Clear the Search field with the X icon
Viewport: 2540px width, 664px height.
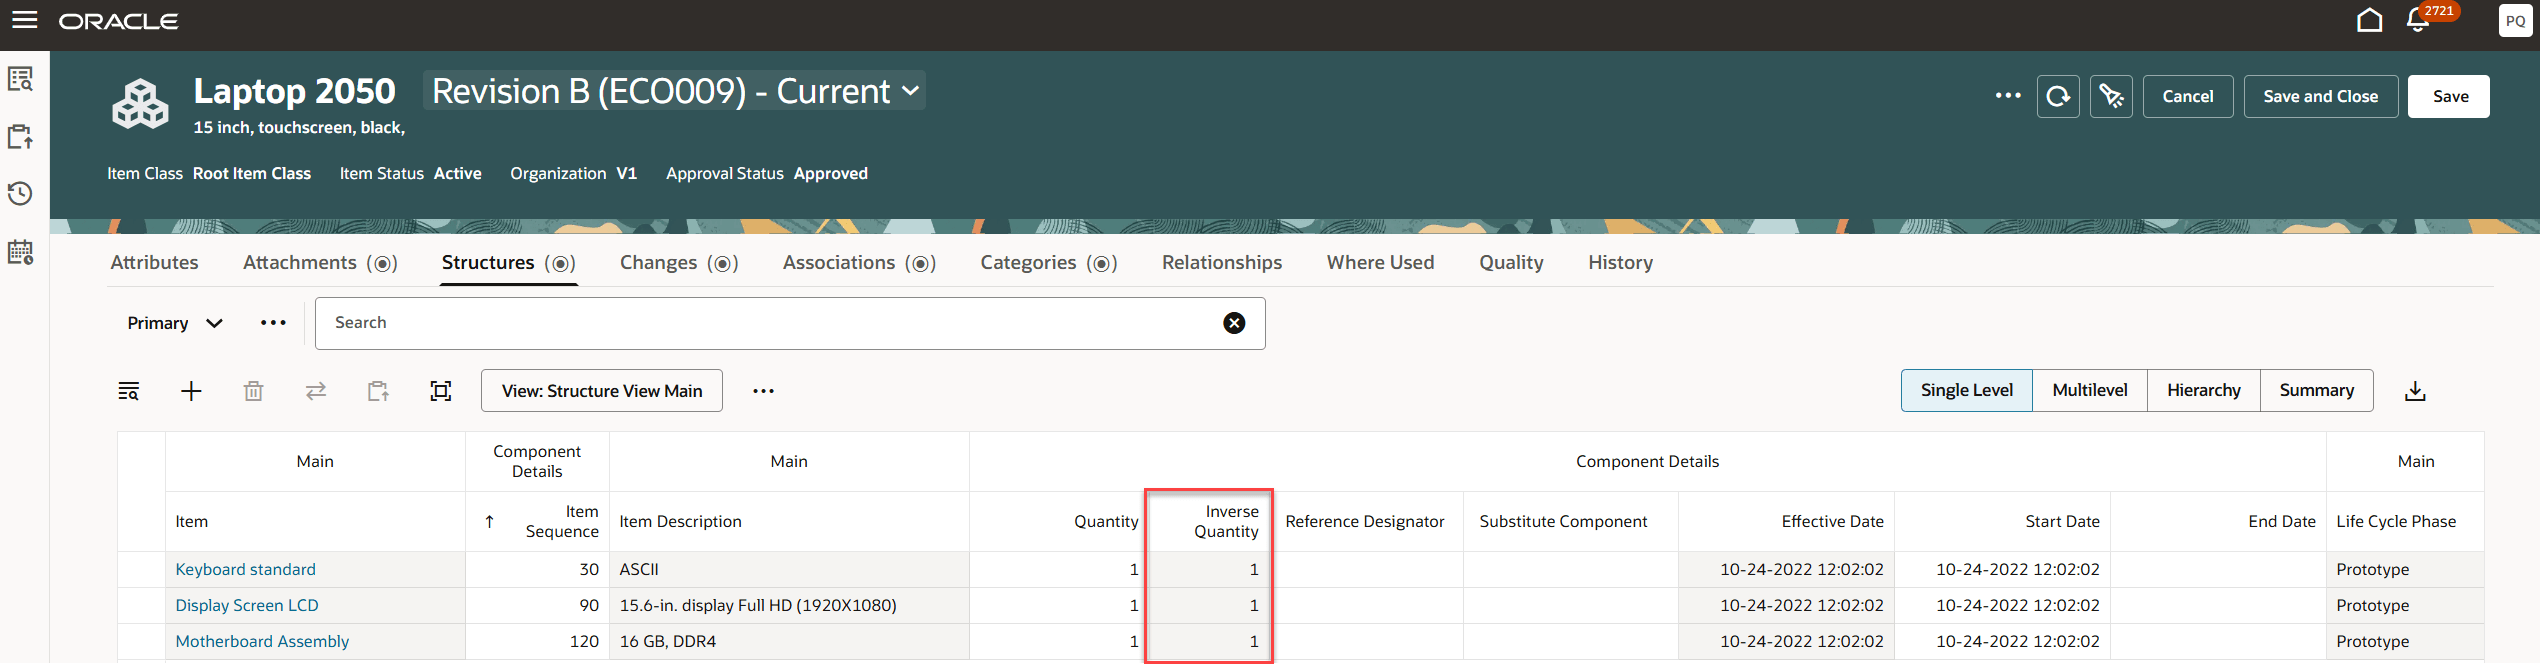[1234, 323]
